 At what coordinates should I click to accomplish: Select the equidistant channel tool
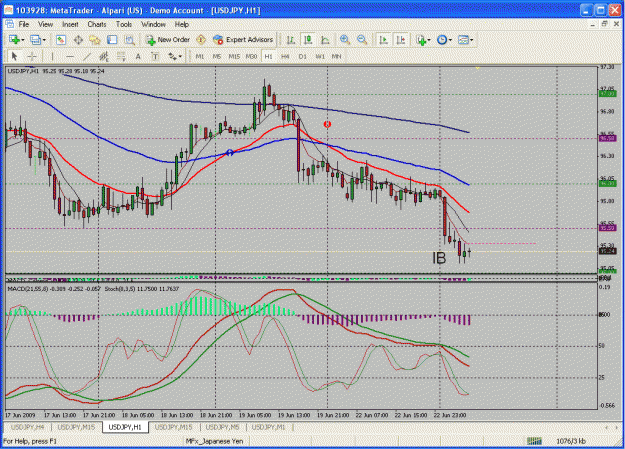104,56
